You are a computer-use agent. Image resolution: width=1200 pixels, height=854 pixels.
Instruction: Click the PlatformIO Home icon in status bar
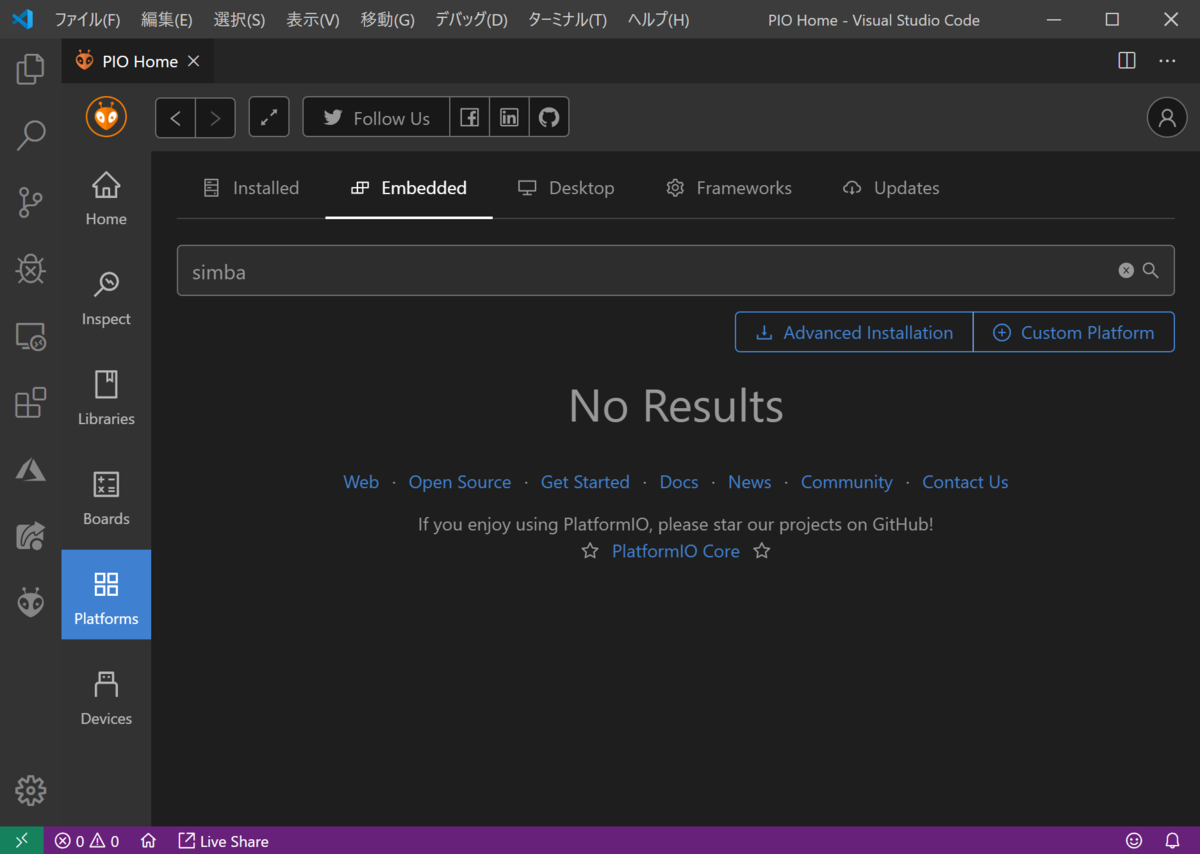(x=148, y=841)
